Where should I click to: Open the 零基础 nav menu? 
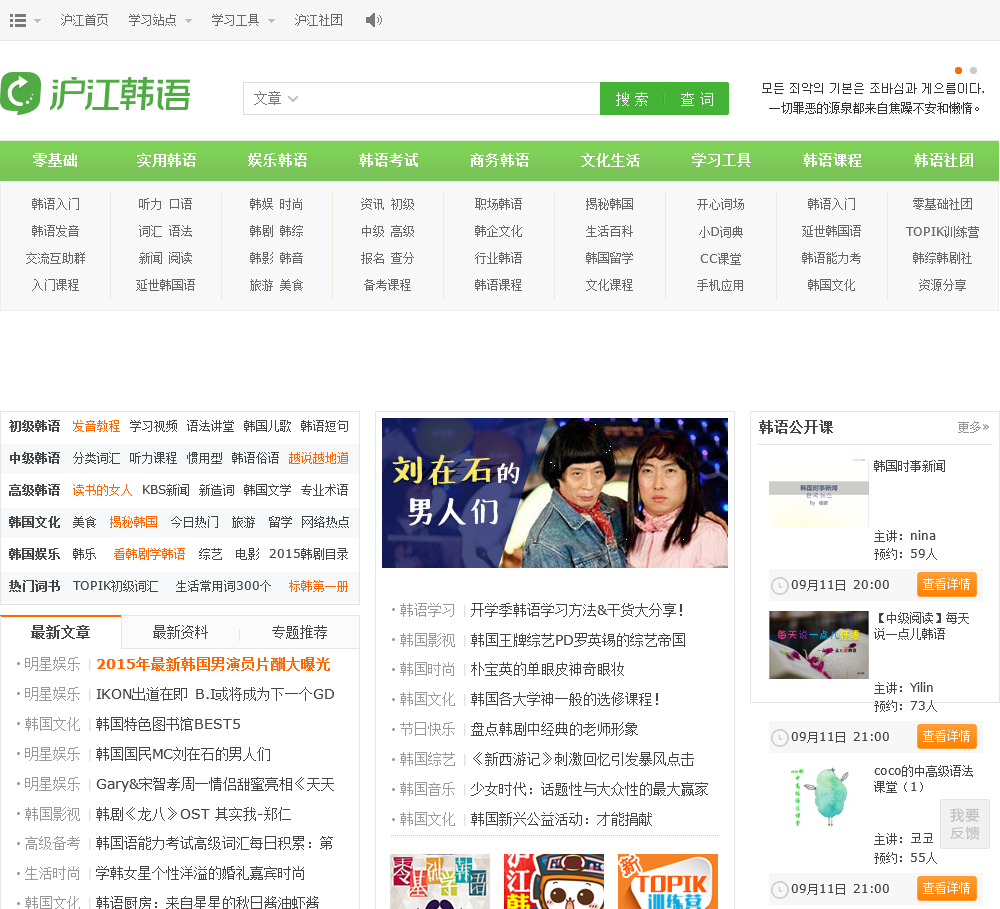pos(55,160)
